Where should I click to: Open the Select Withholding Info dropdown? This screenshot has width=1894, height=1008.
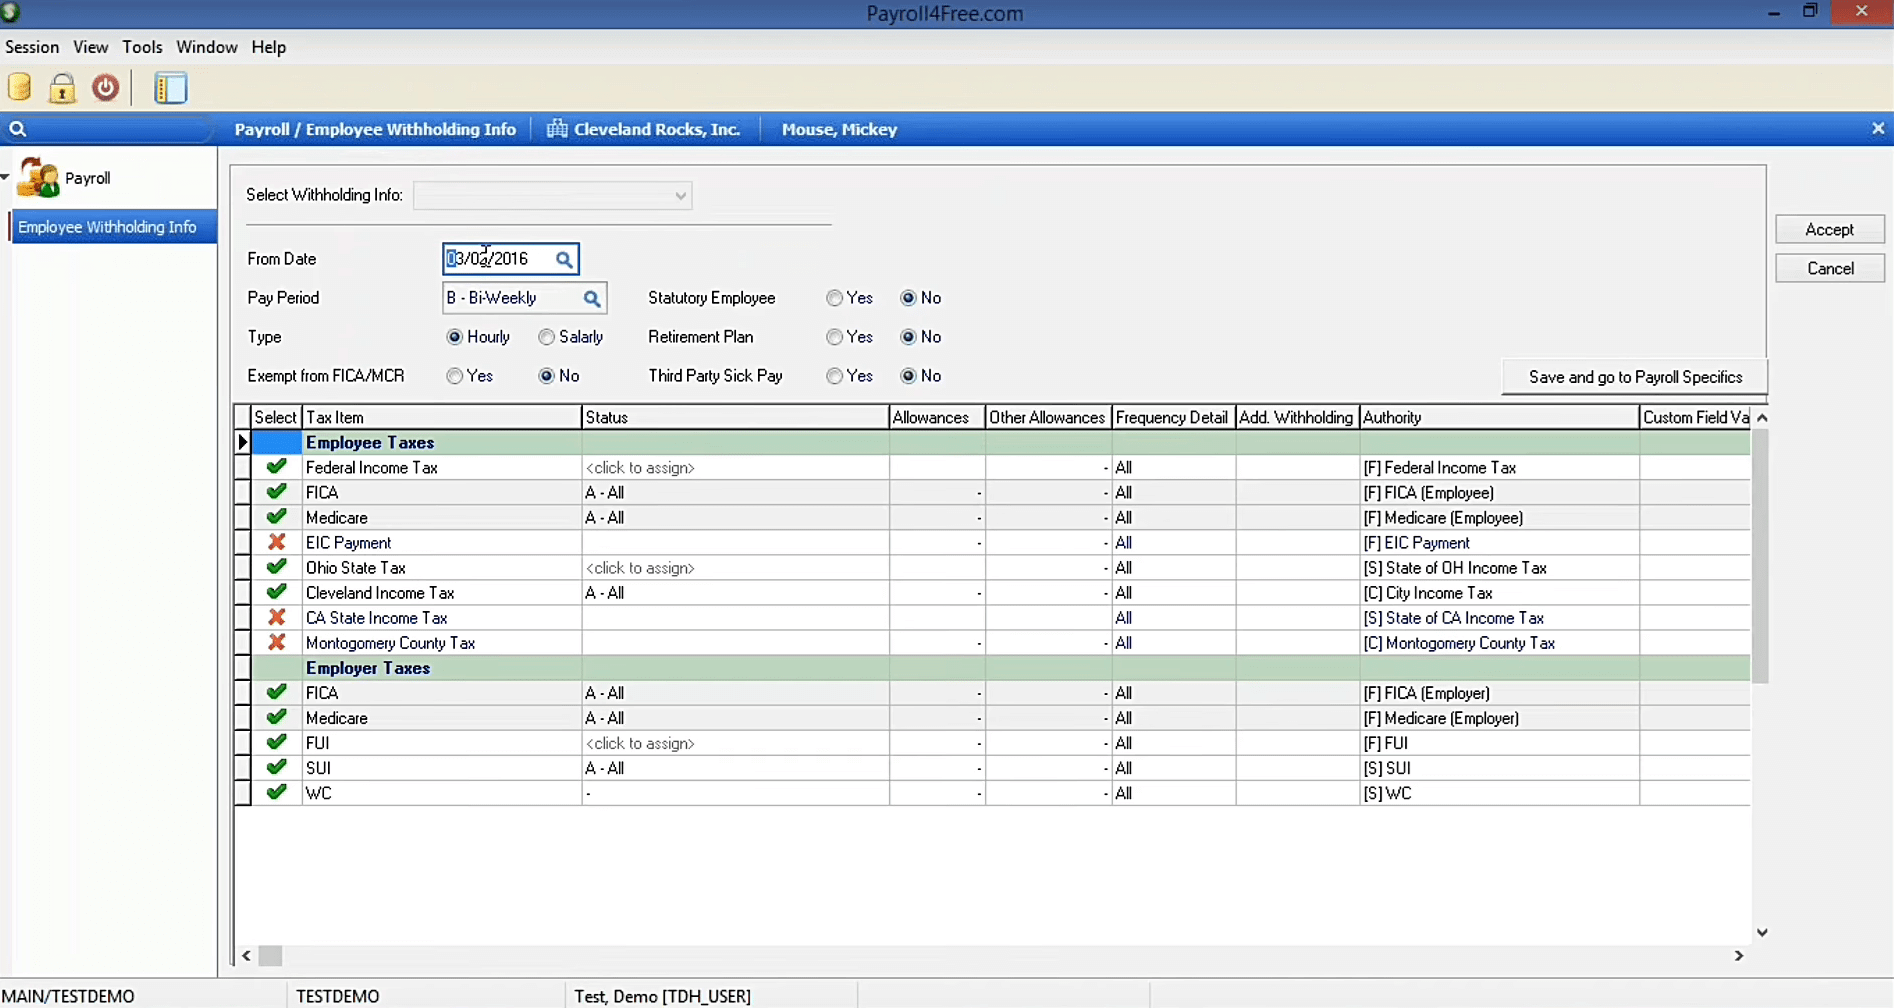click(679, 195)
